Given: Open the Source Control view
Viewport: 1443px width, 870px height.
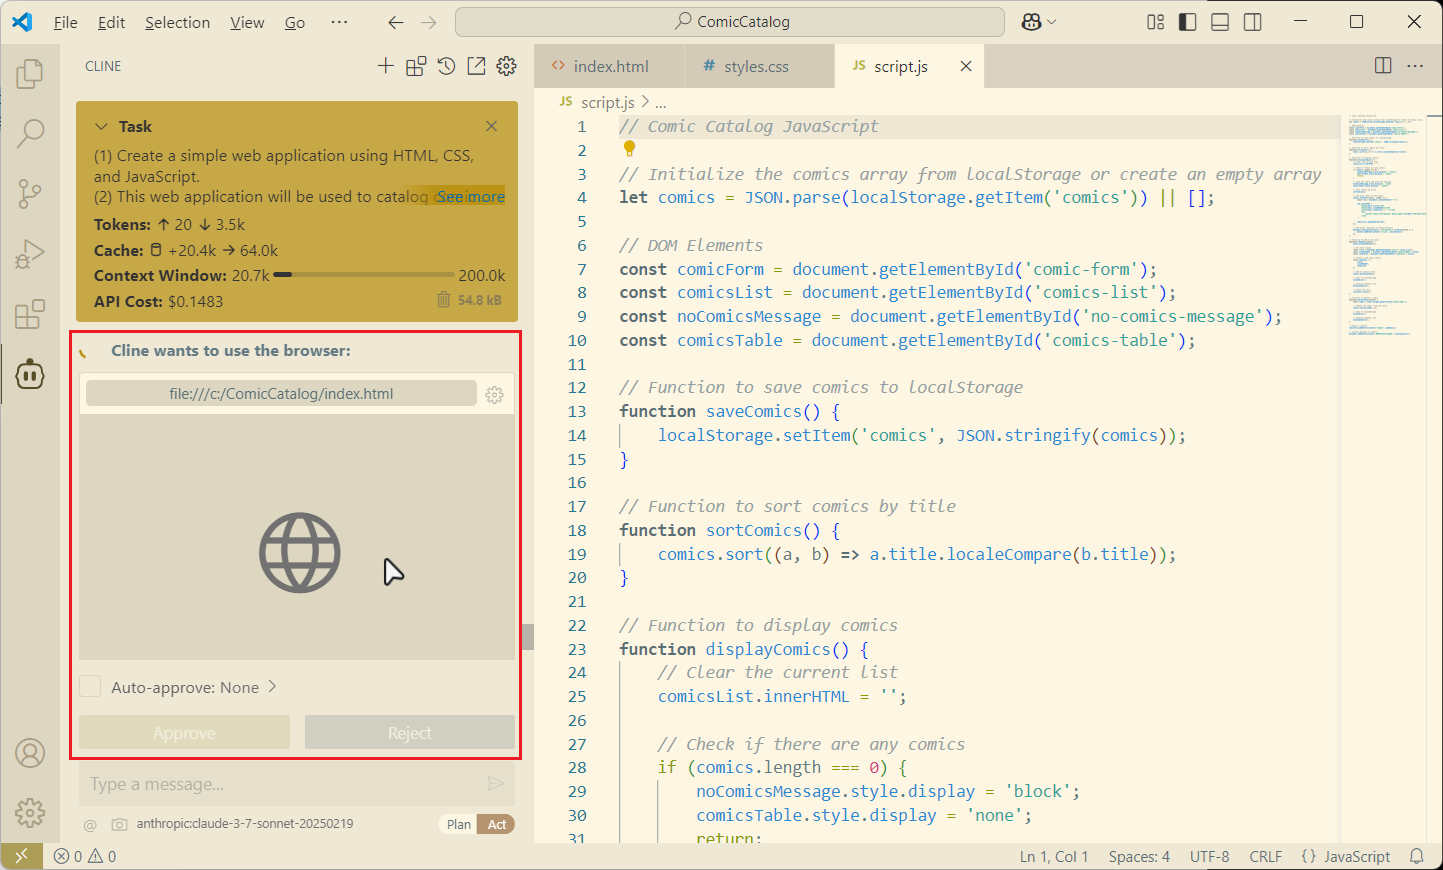Looking at the screenshot, I should click(x=30, y=193).
